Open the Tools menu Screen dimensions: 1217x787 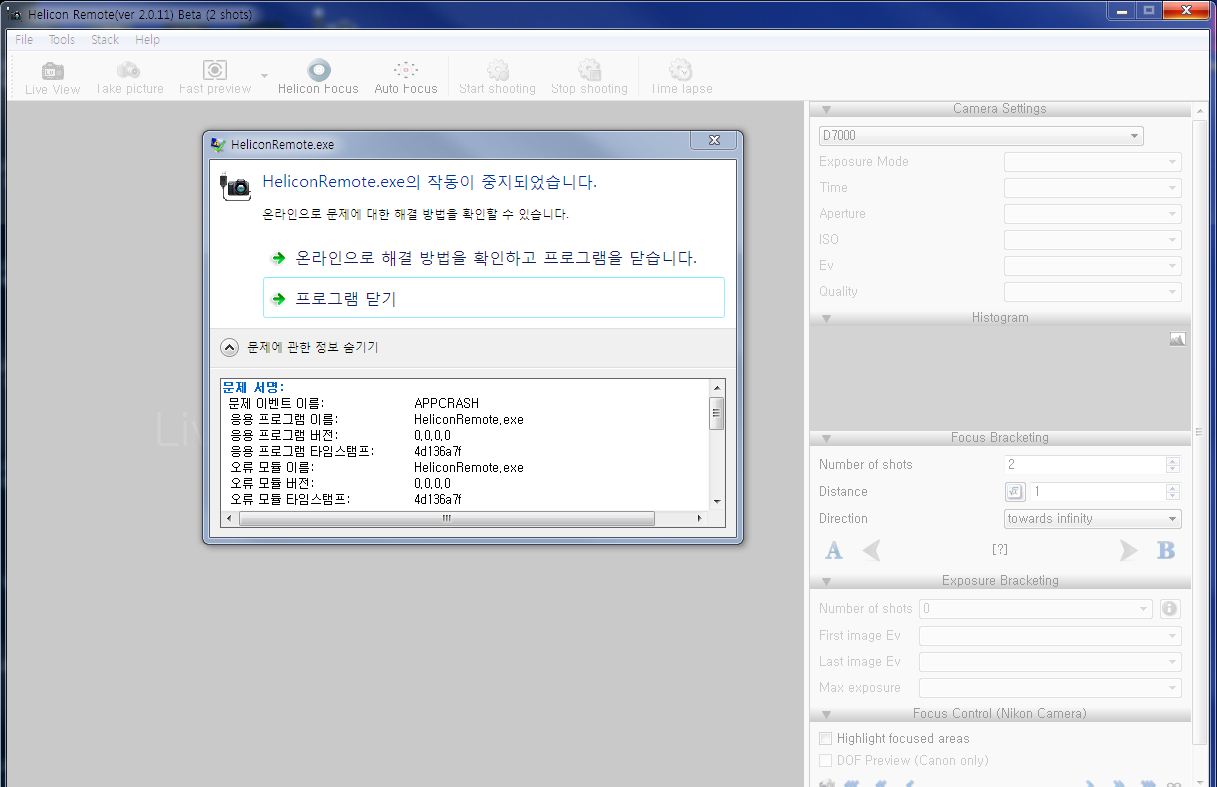tap(62, 40)
